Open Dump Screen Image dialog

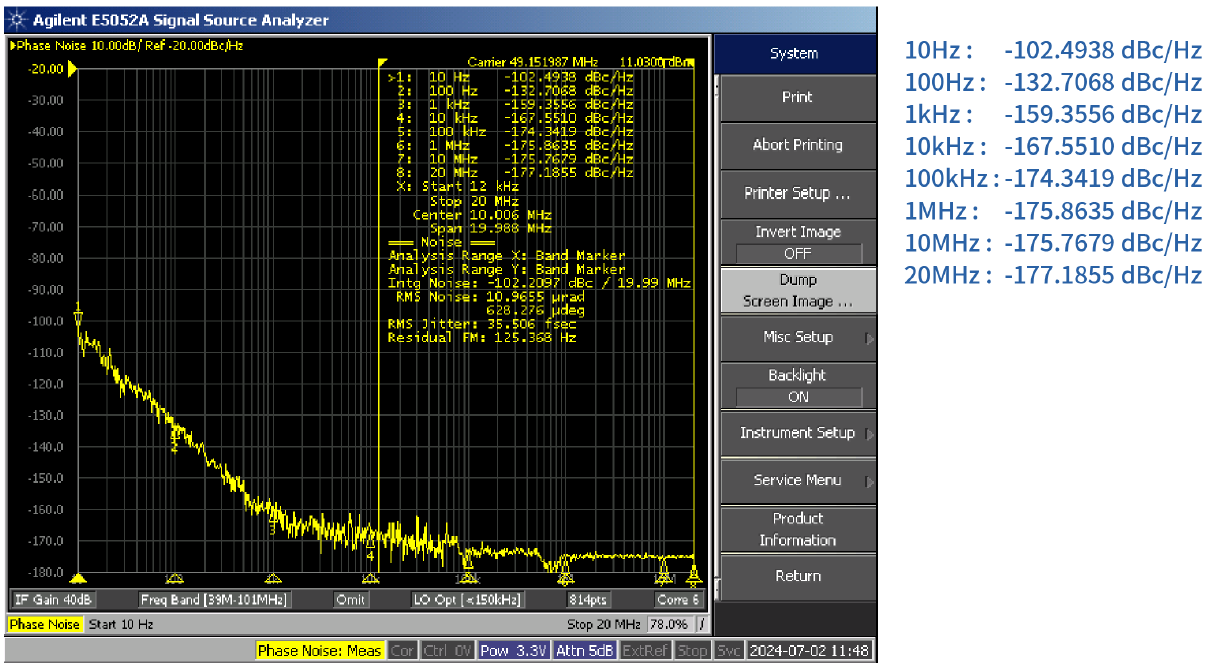click(x=797, y=290)
